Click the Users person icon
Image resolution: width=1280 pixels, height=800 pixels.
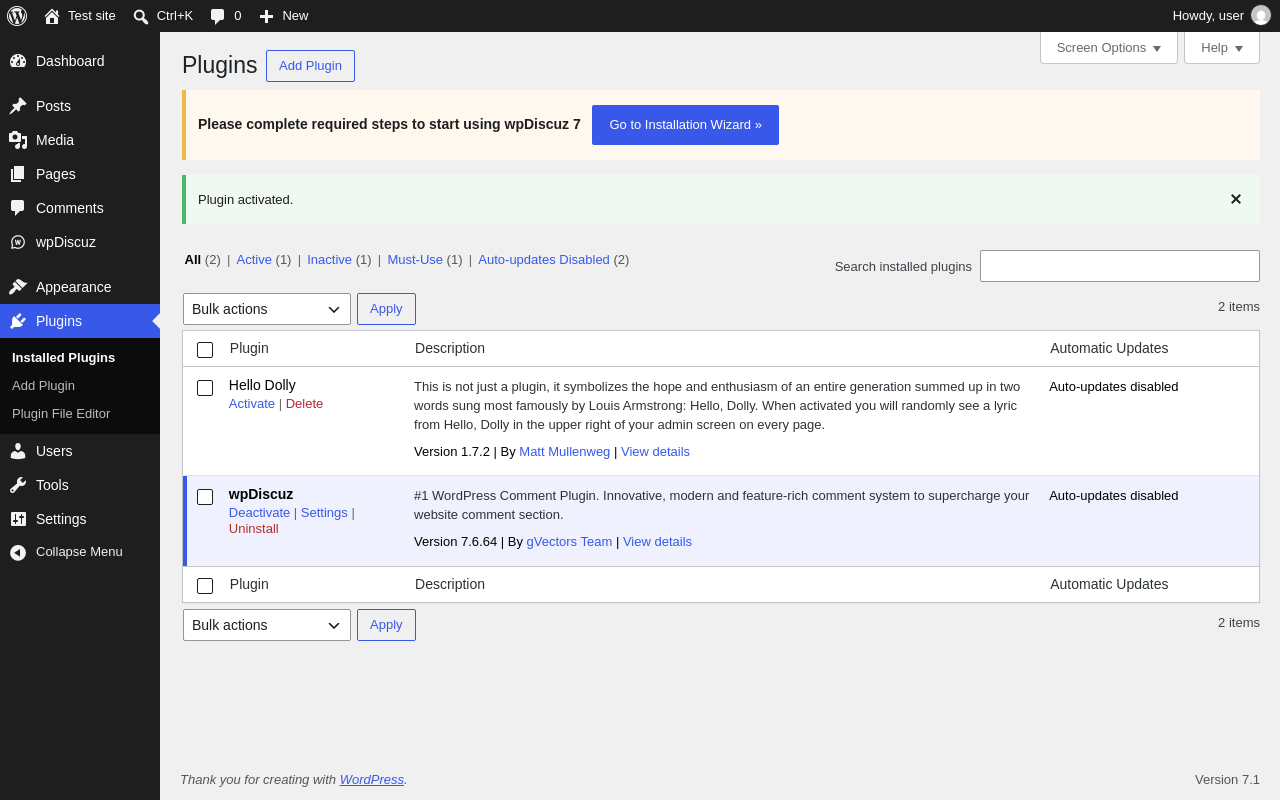click(x=18, y=451)
